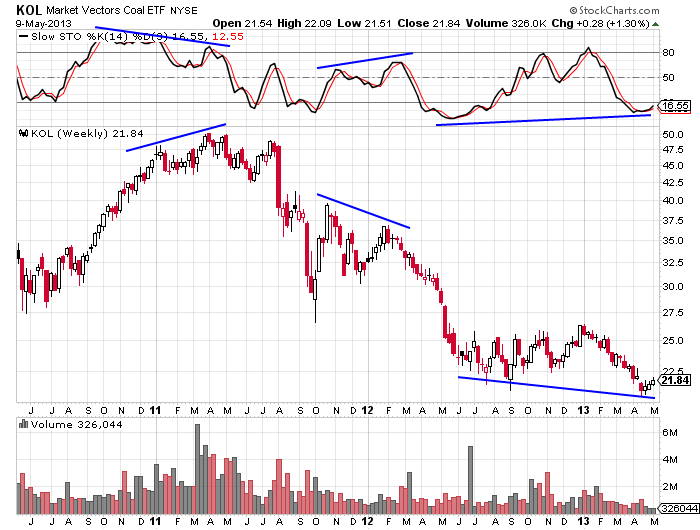Click the 50 level on stochastic axis
Viewport: 700px width, 530px height.
click(668, 78)
